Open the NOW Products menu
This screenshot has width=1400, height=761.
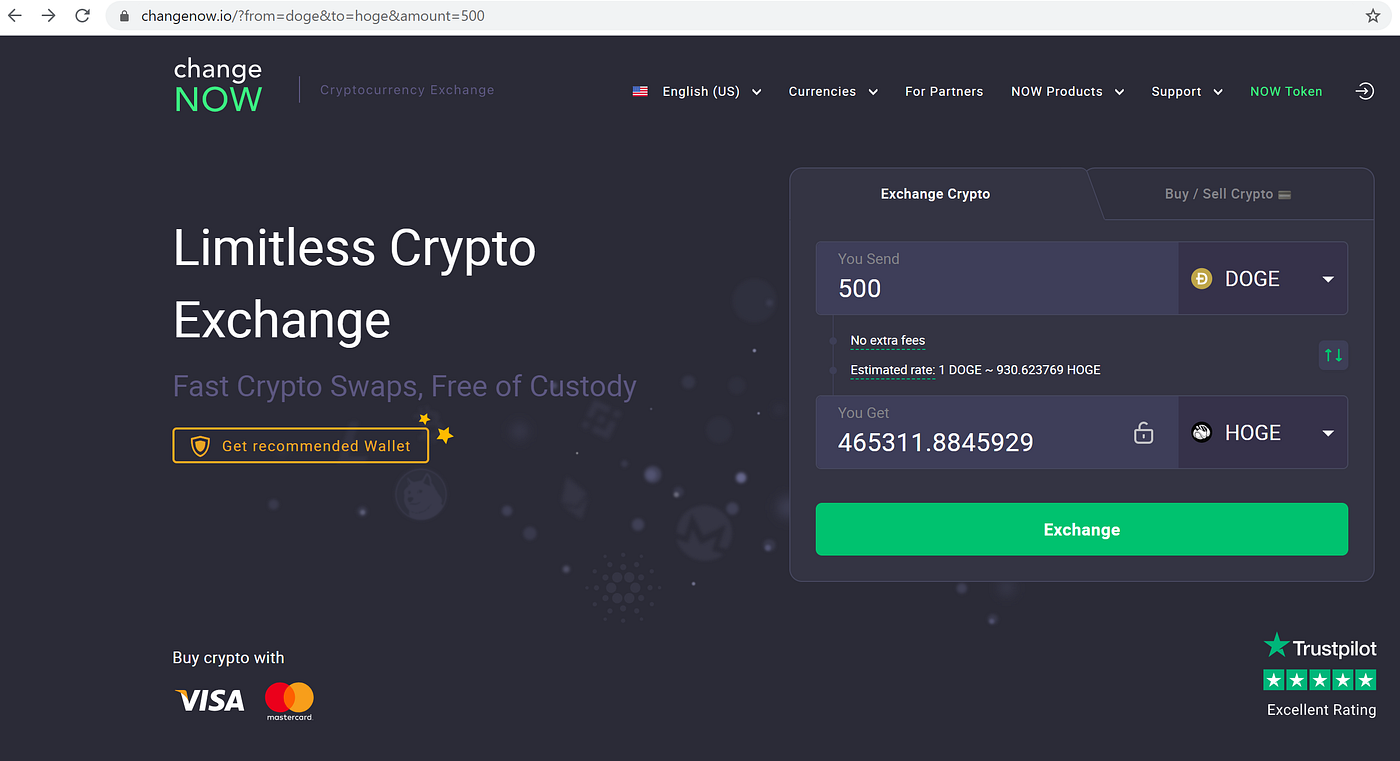pyautogui.click(x=1067, y=91)
